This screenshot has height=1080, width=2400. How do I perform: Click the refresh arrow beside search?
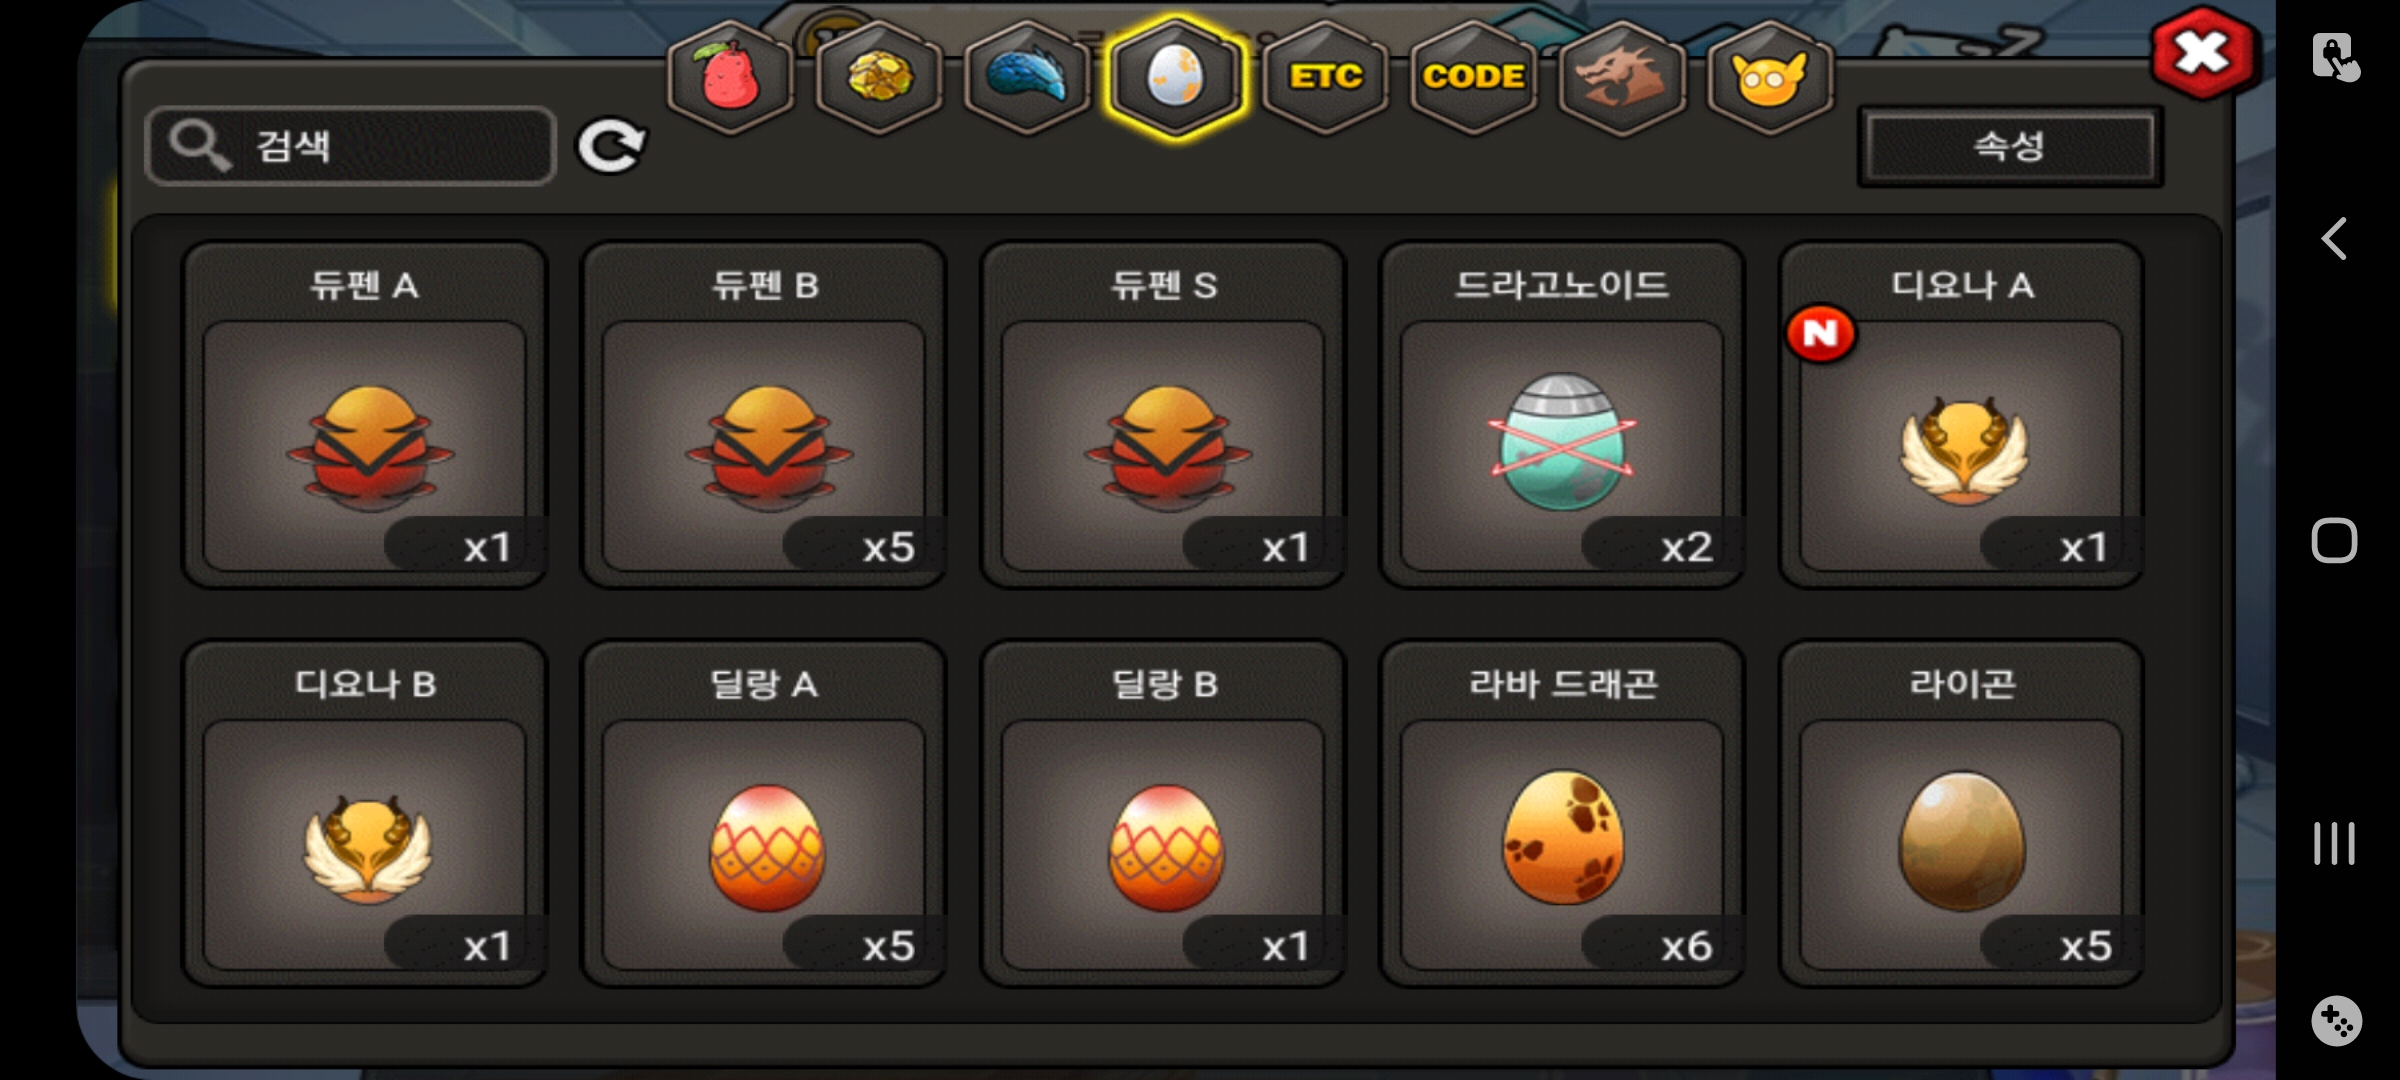click(612, 147)
